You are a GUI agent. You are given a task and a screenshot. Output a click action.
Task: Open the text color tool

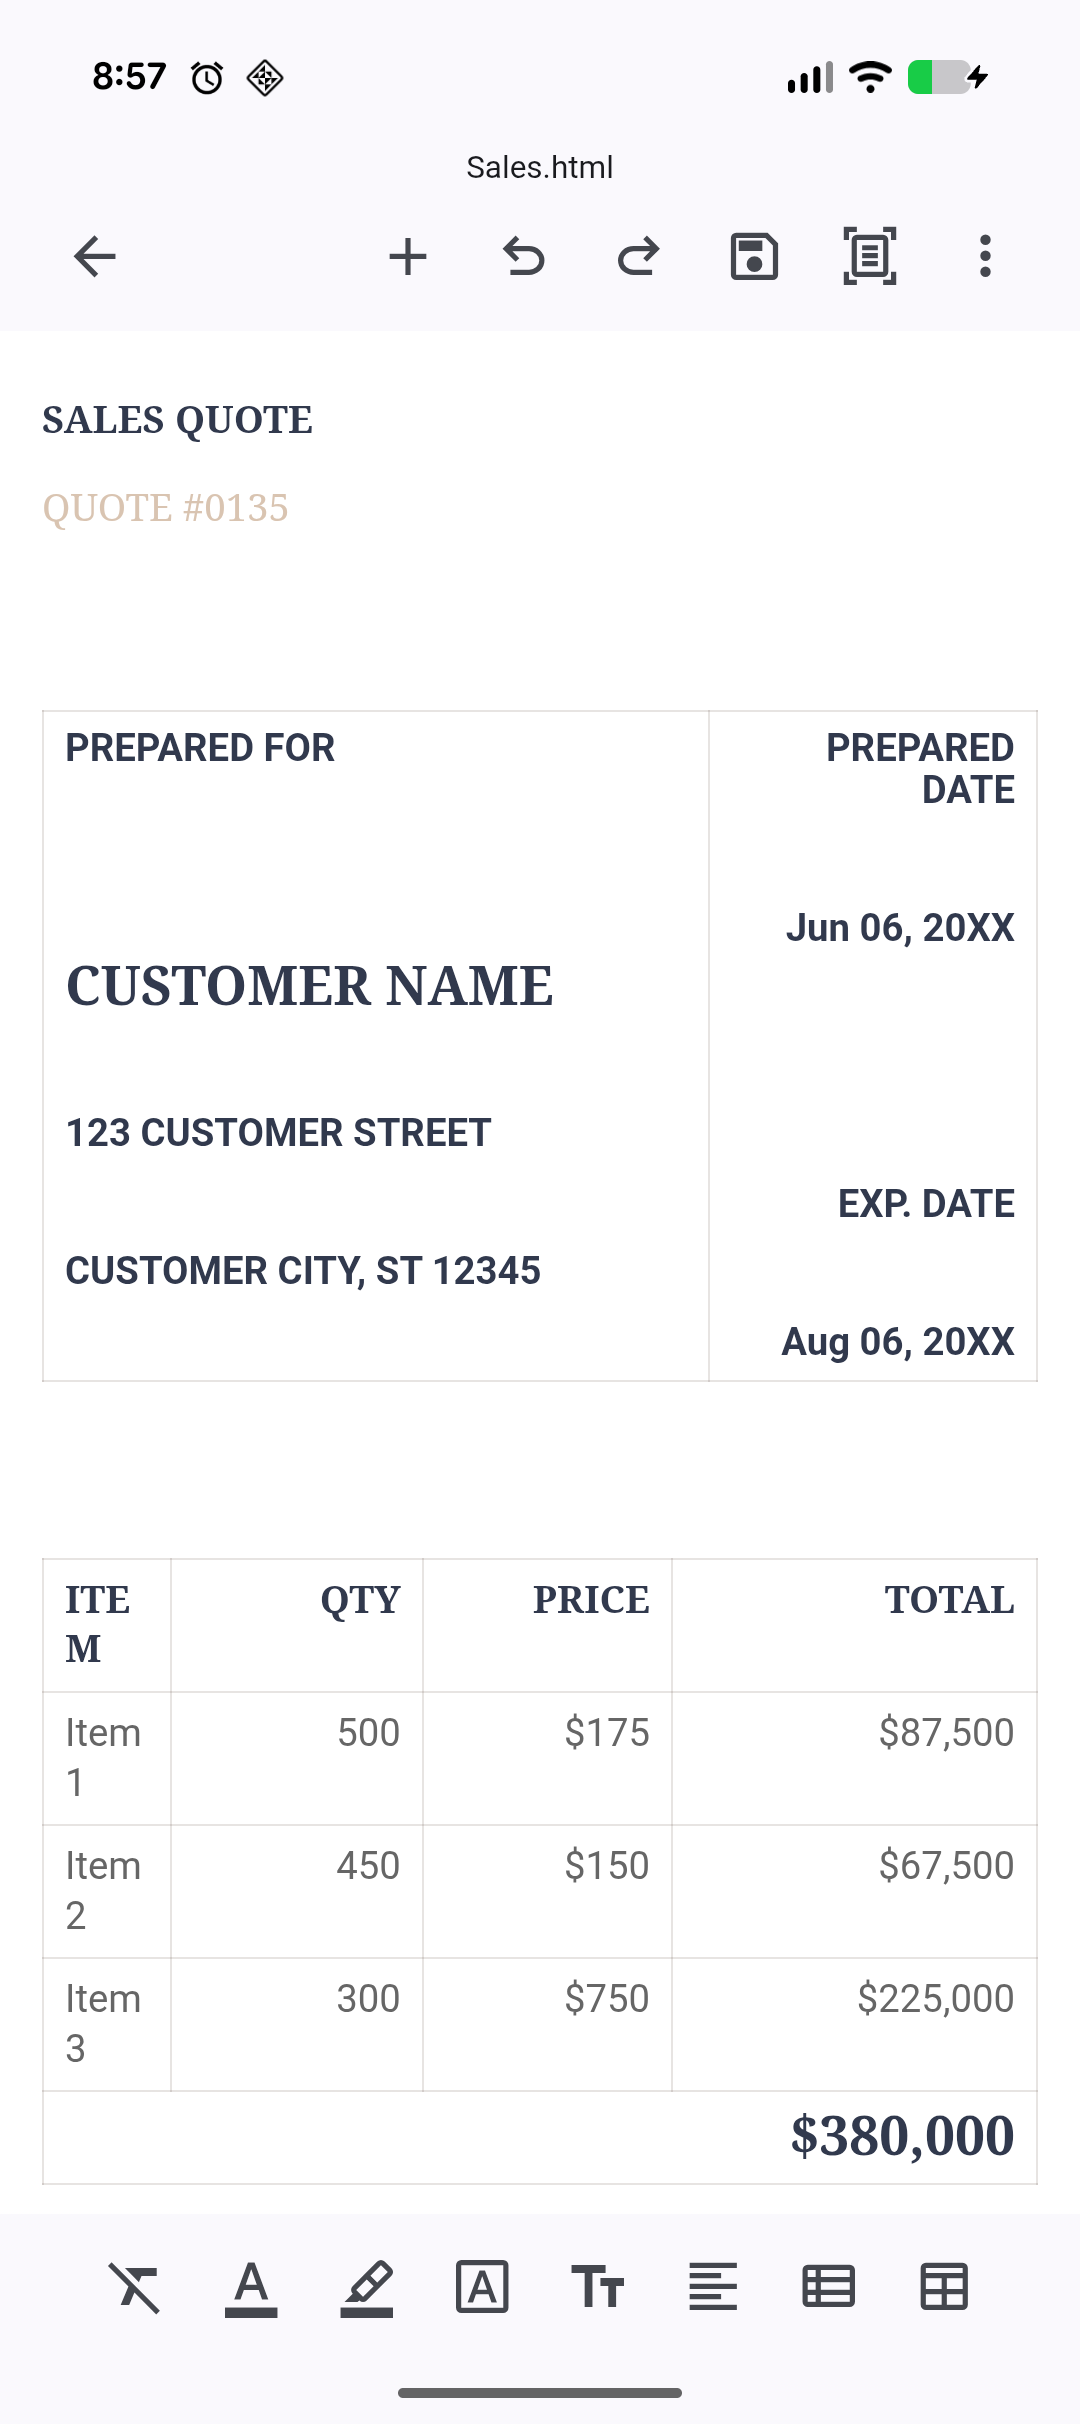[251, 2286]
